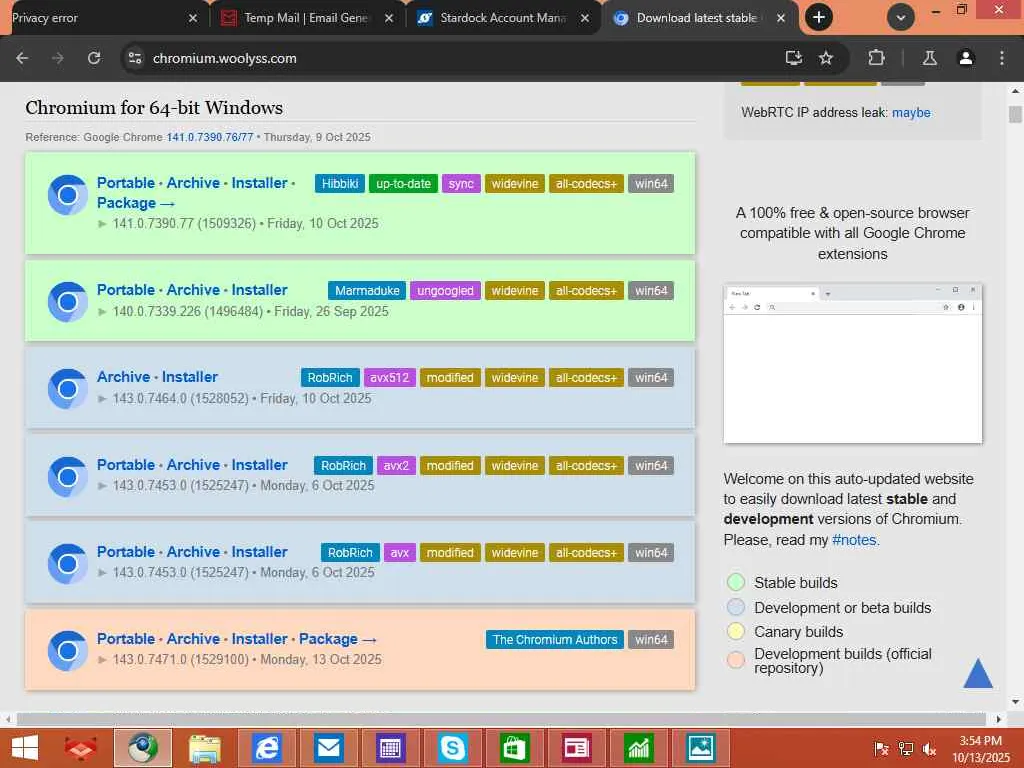Switch to Temp Mail tab
Viewport: 1024px width, 768px height.
point(307,18)
